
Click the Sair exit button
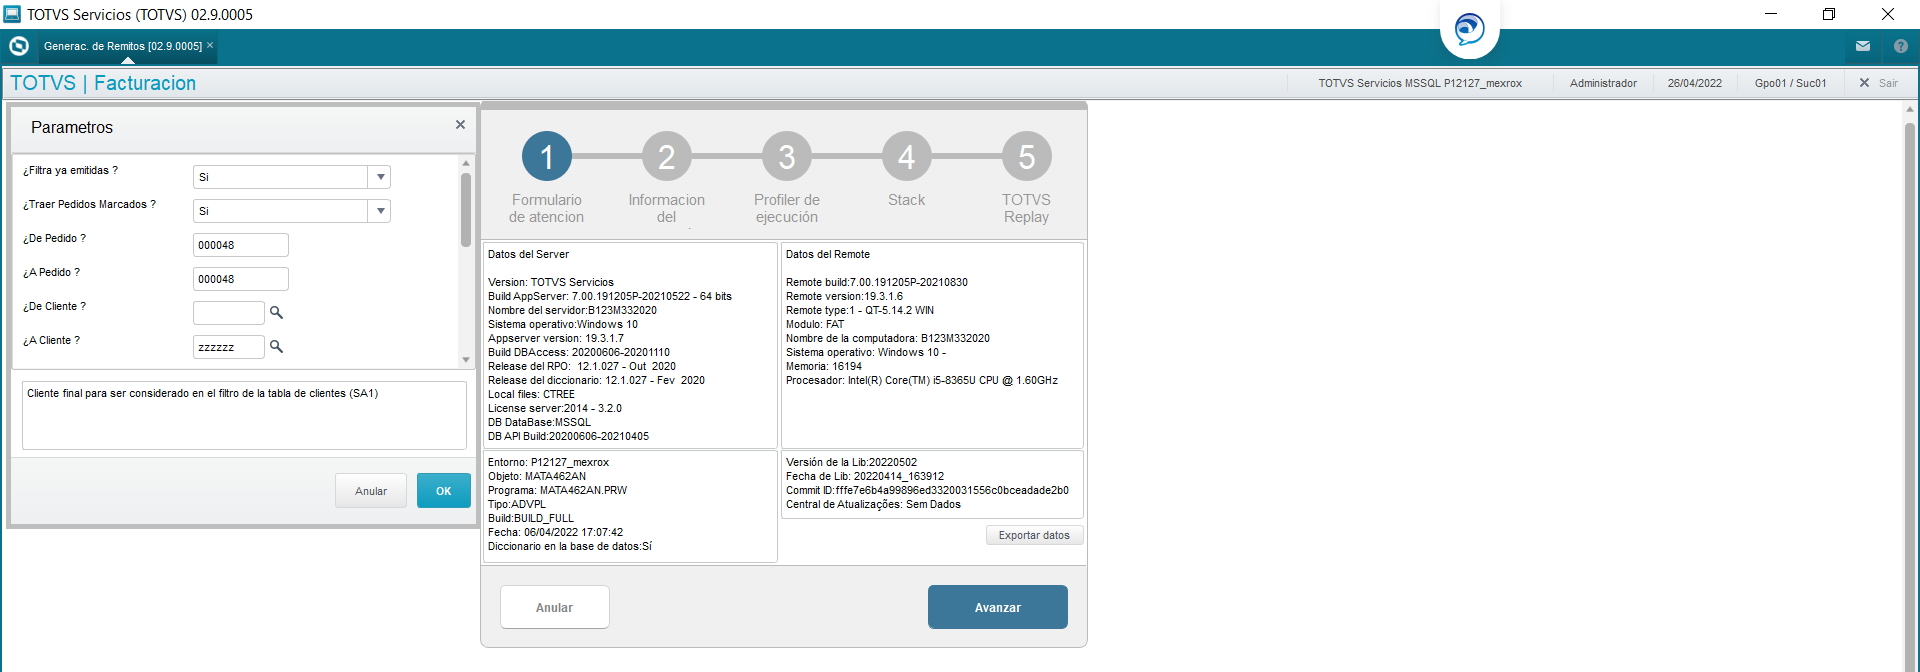1879,83
